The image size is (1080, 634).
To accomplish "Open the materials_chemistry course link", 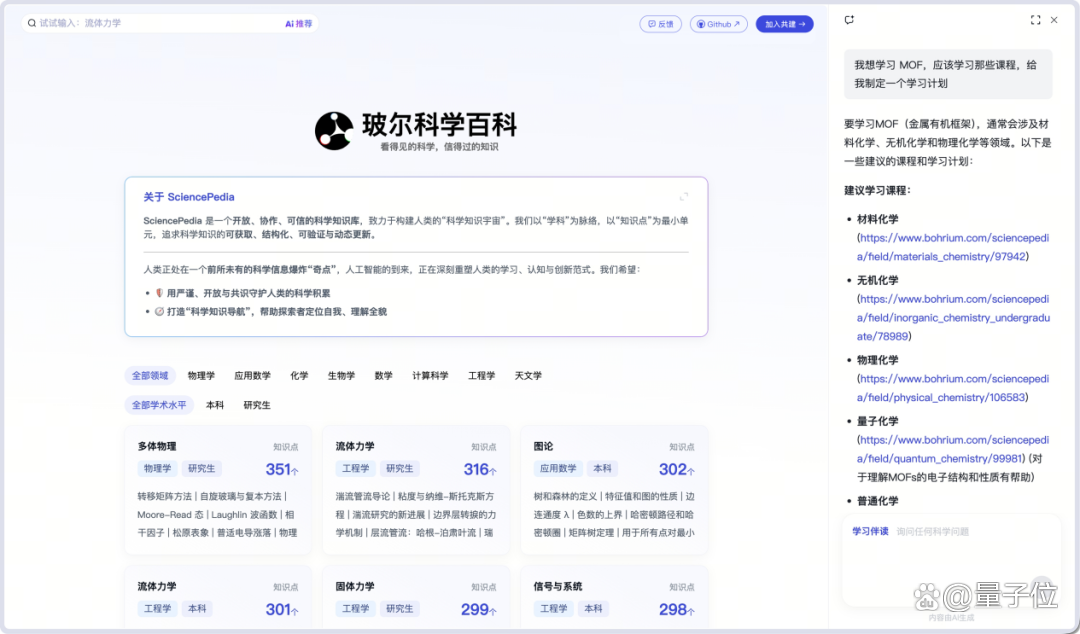I will (953, 247).
